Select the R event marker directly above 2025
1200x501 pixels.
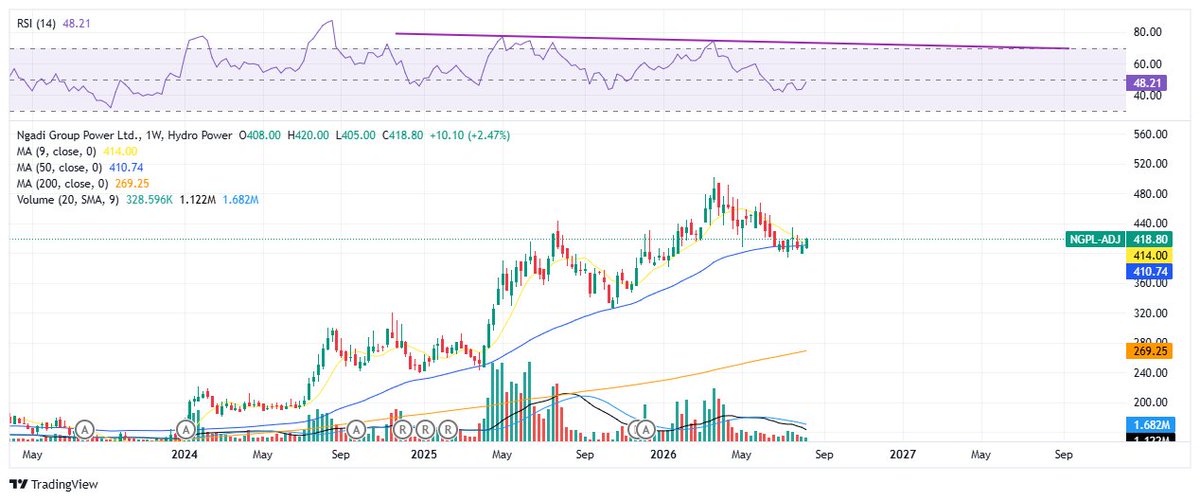tap(426, 428)
